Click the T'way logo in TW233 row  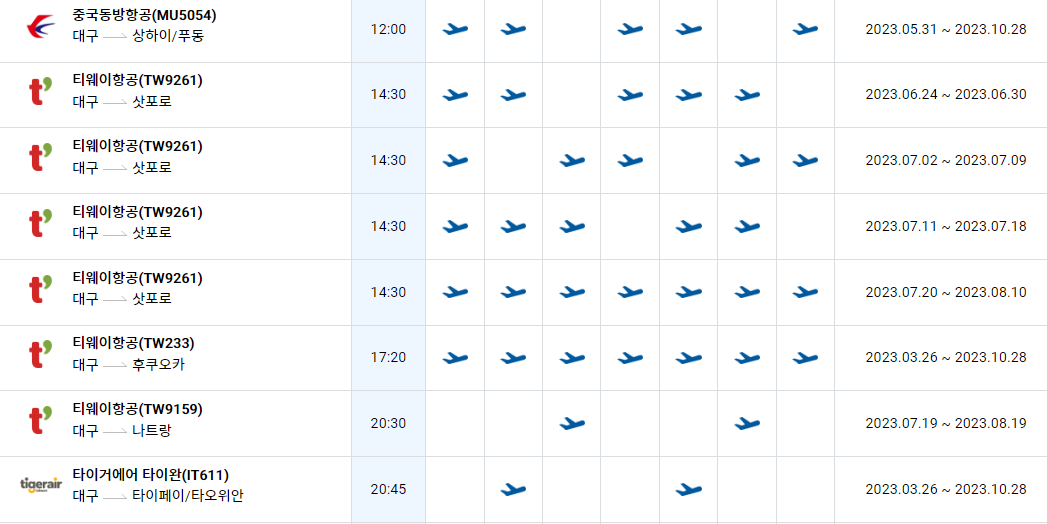[x=41, y=354]
